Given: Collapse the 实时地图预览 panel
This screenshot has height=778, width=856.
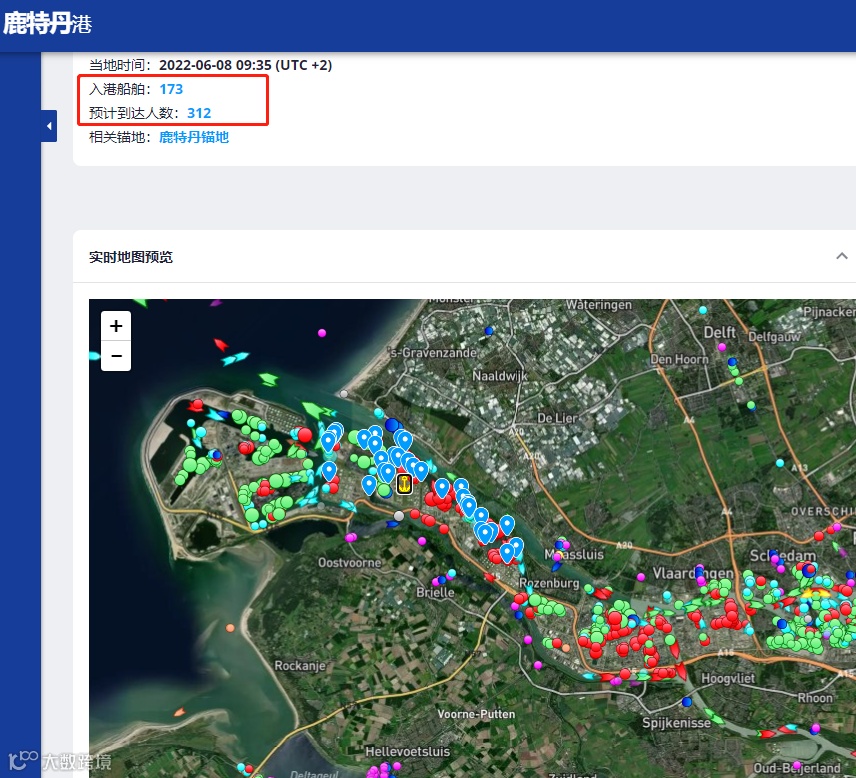Looking at the screenshot, I should [x=841, y=256].
